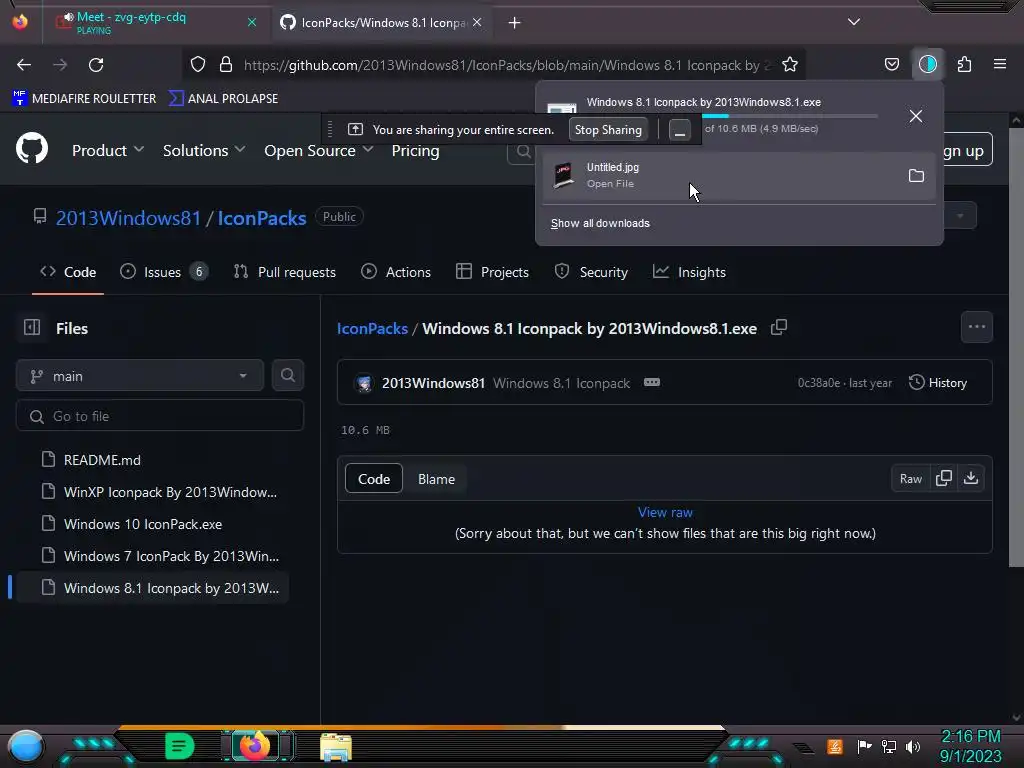The height and width of the screenshot is (768, 1024).
Task: Open File Explorer from the taskbar
Action: [336, 746]
